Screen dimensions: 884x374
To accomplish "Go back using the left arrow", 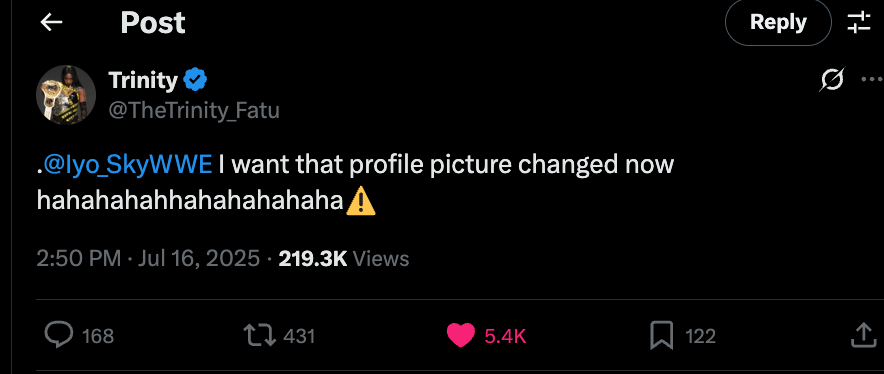I will 51,23.
